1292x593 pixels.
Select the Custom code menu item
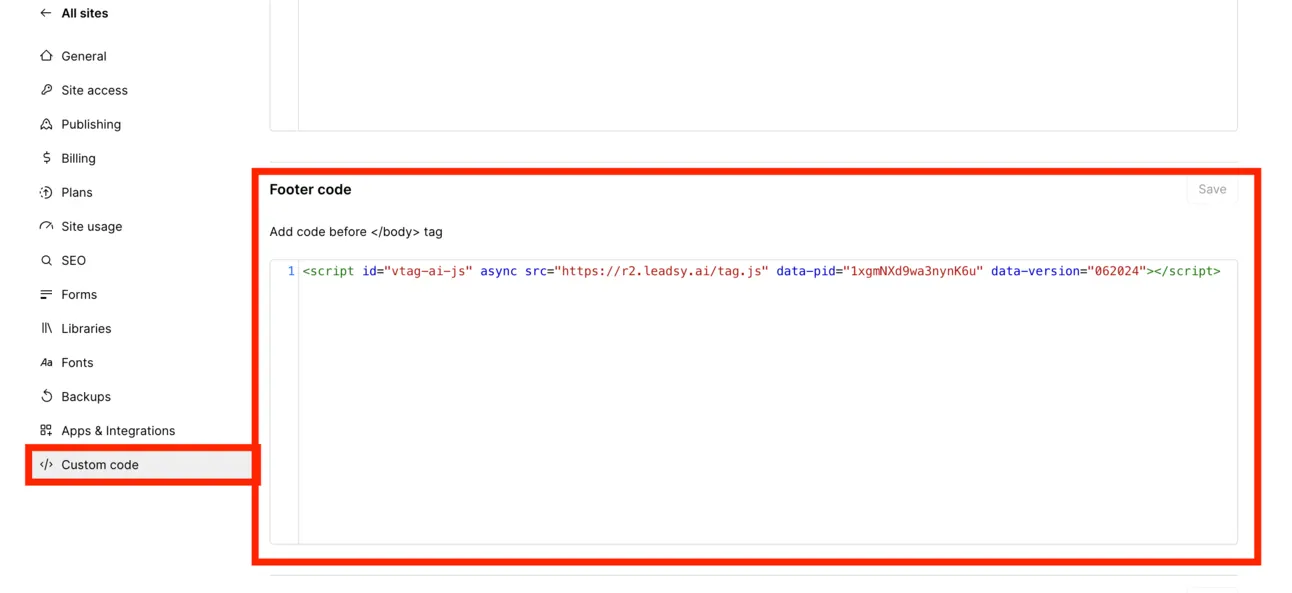142,464
